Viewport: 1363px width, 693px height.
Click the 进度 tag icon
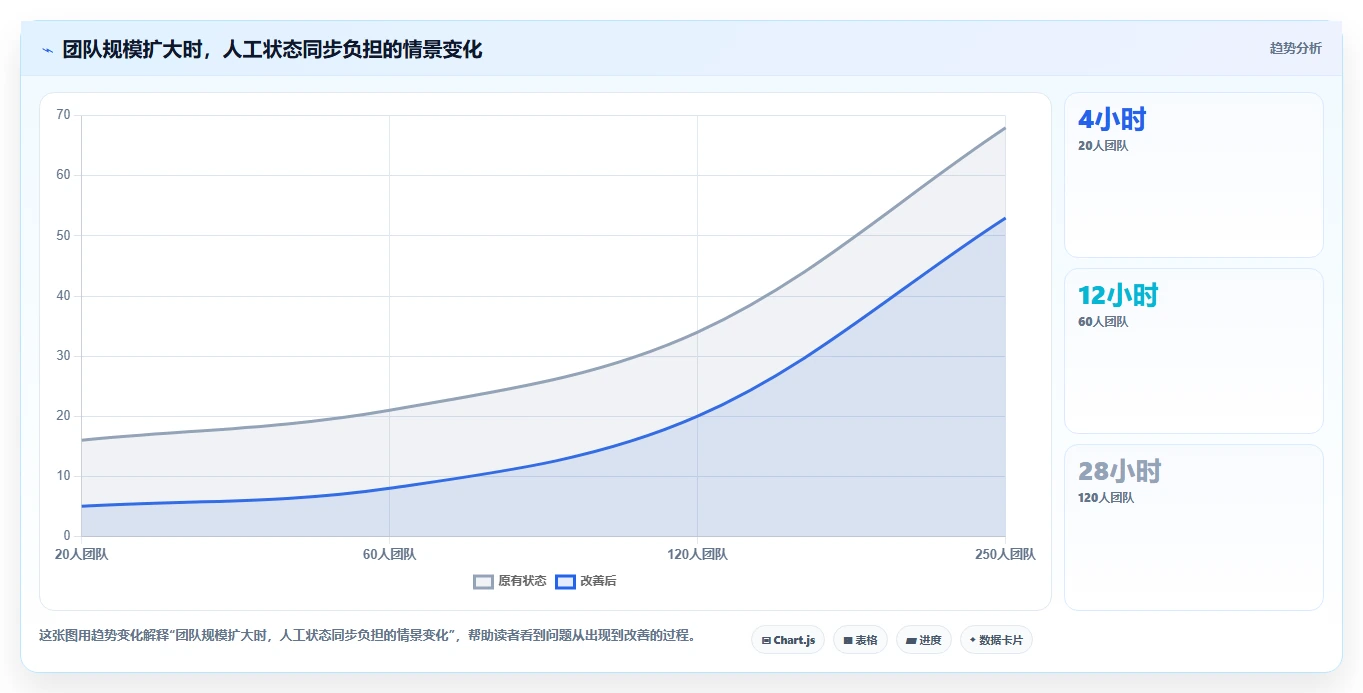911,640
